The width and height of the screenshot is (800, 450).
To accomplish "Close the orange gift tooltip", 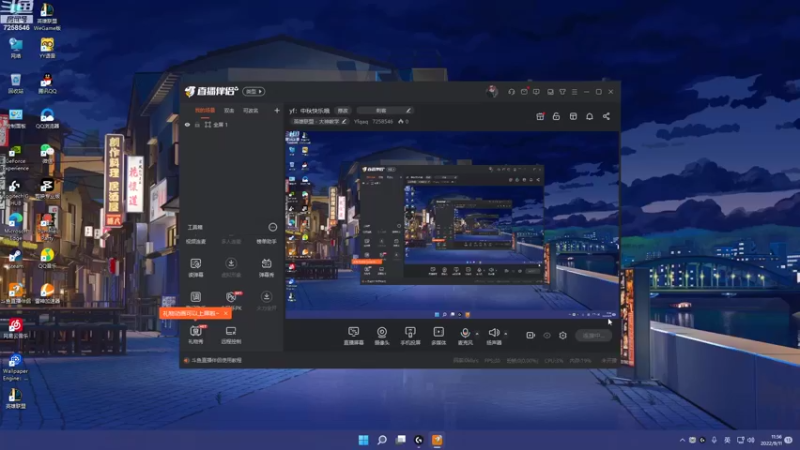I will (x=226, y=313).
